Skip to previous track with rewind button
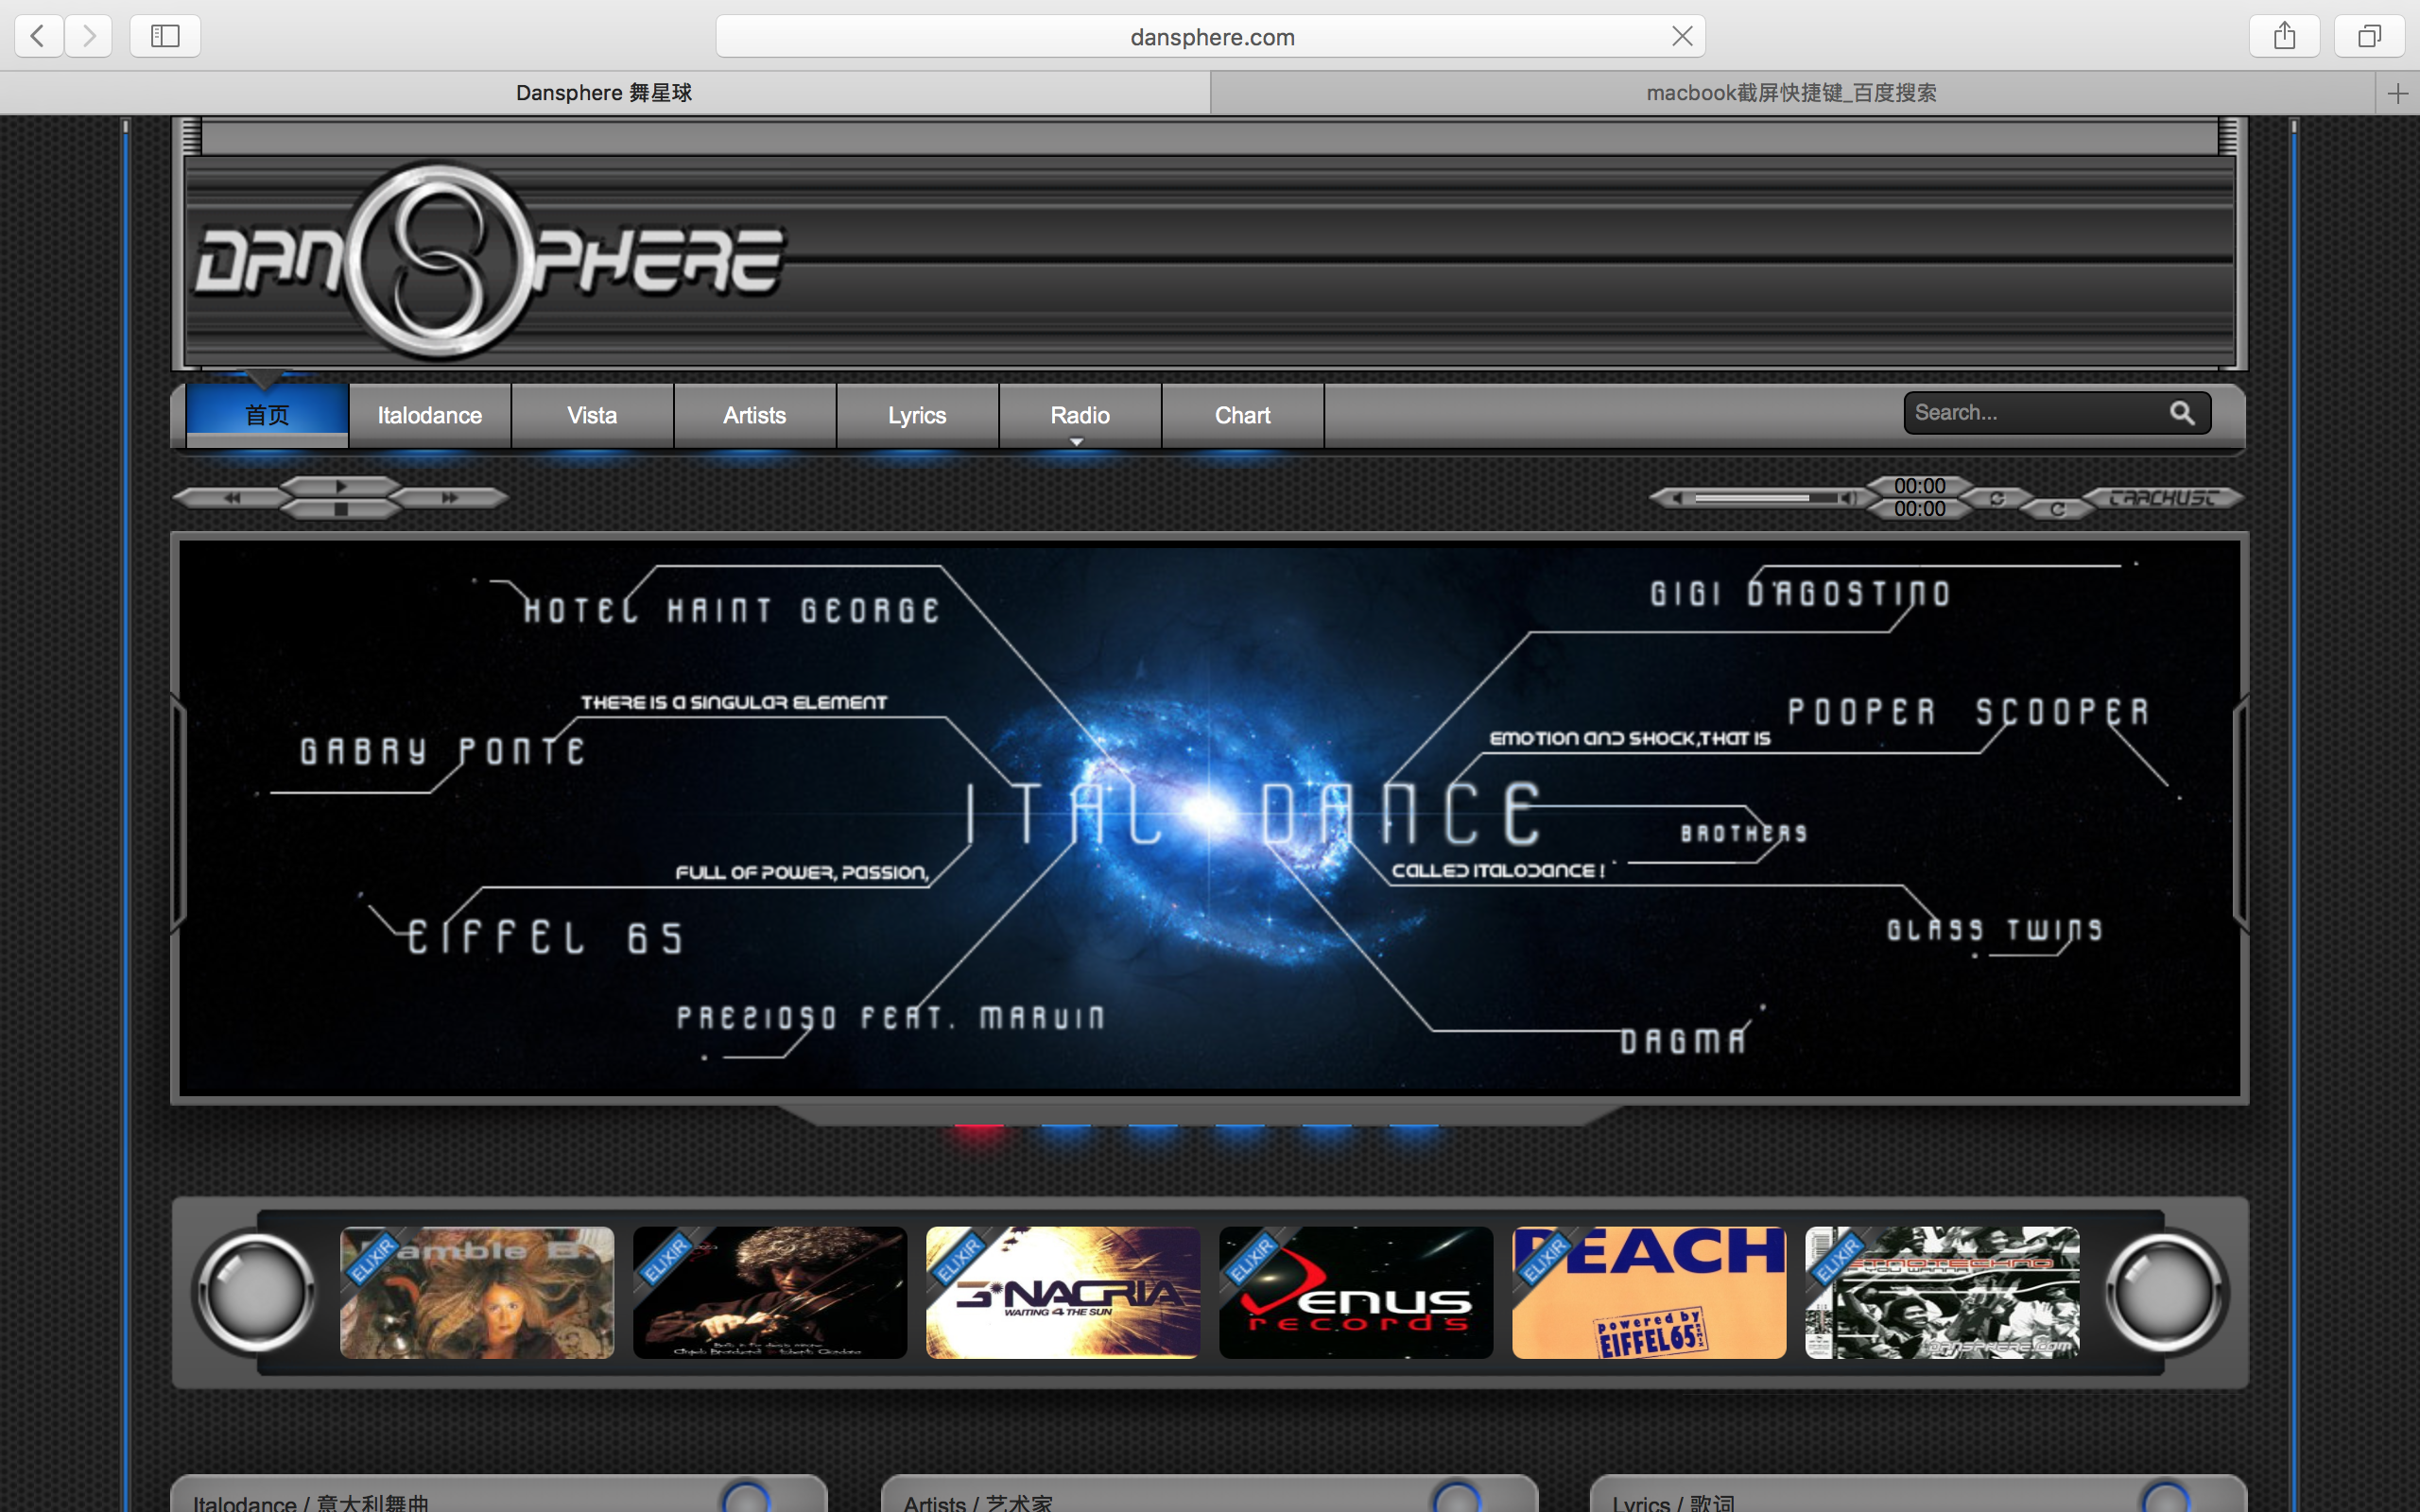 click(232, 497)
